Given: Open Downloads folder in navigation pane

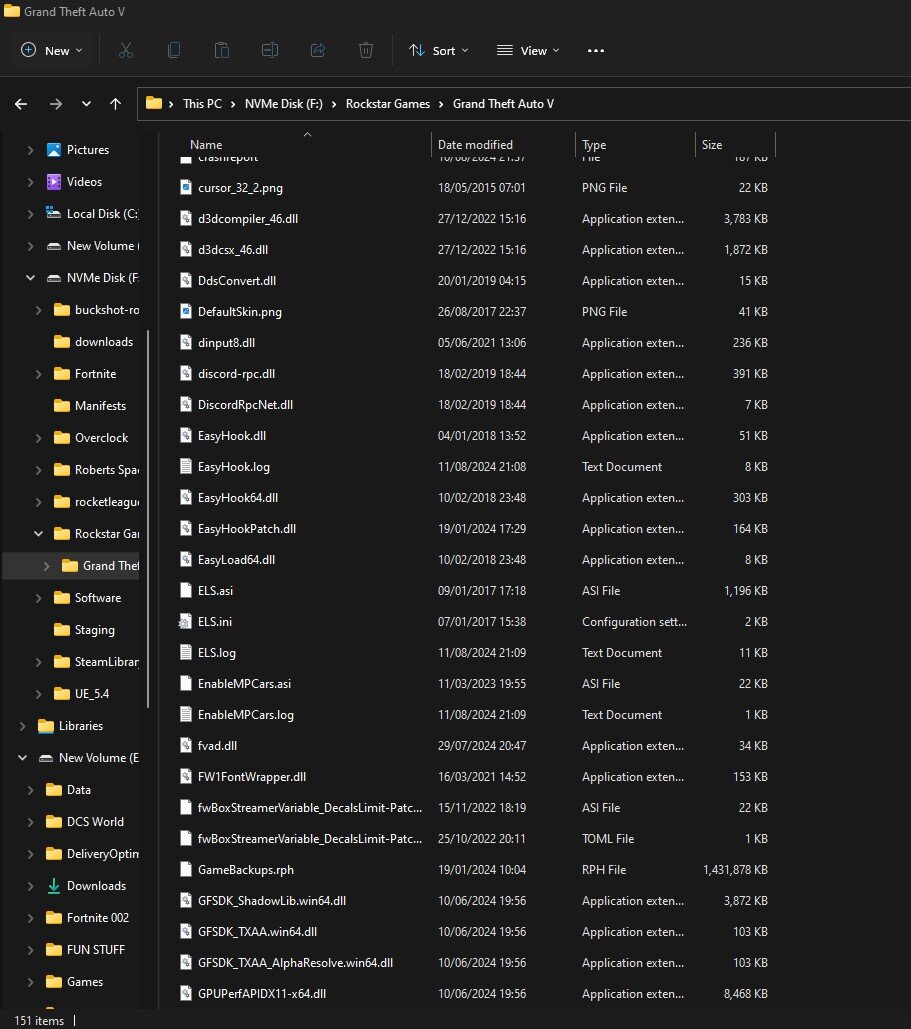Looking at the screenshot, I should (x=96, y=886).
